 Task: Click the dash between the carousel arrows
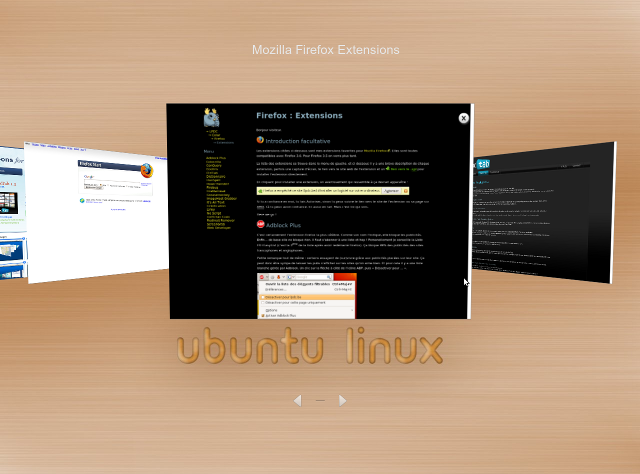point(320,401)
